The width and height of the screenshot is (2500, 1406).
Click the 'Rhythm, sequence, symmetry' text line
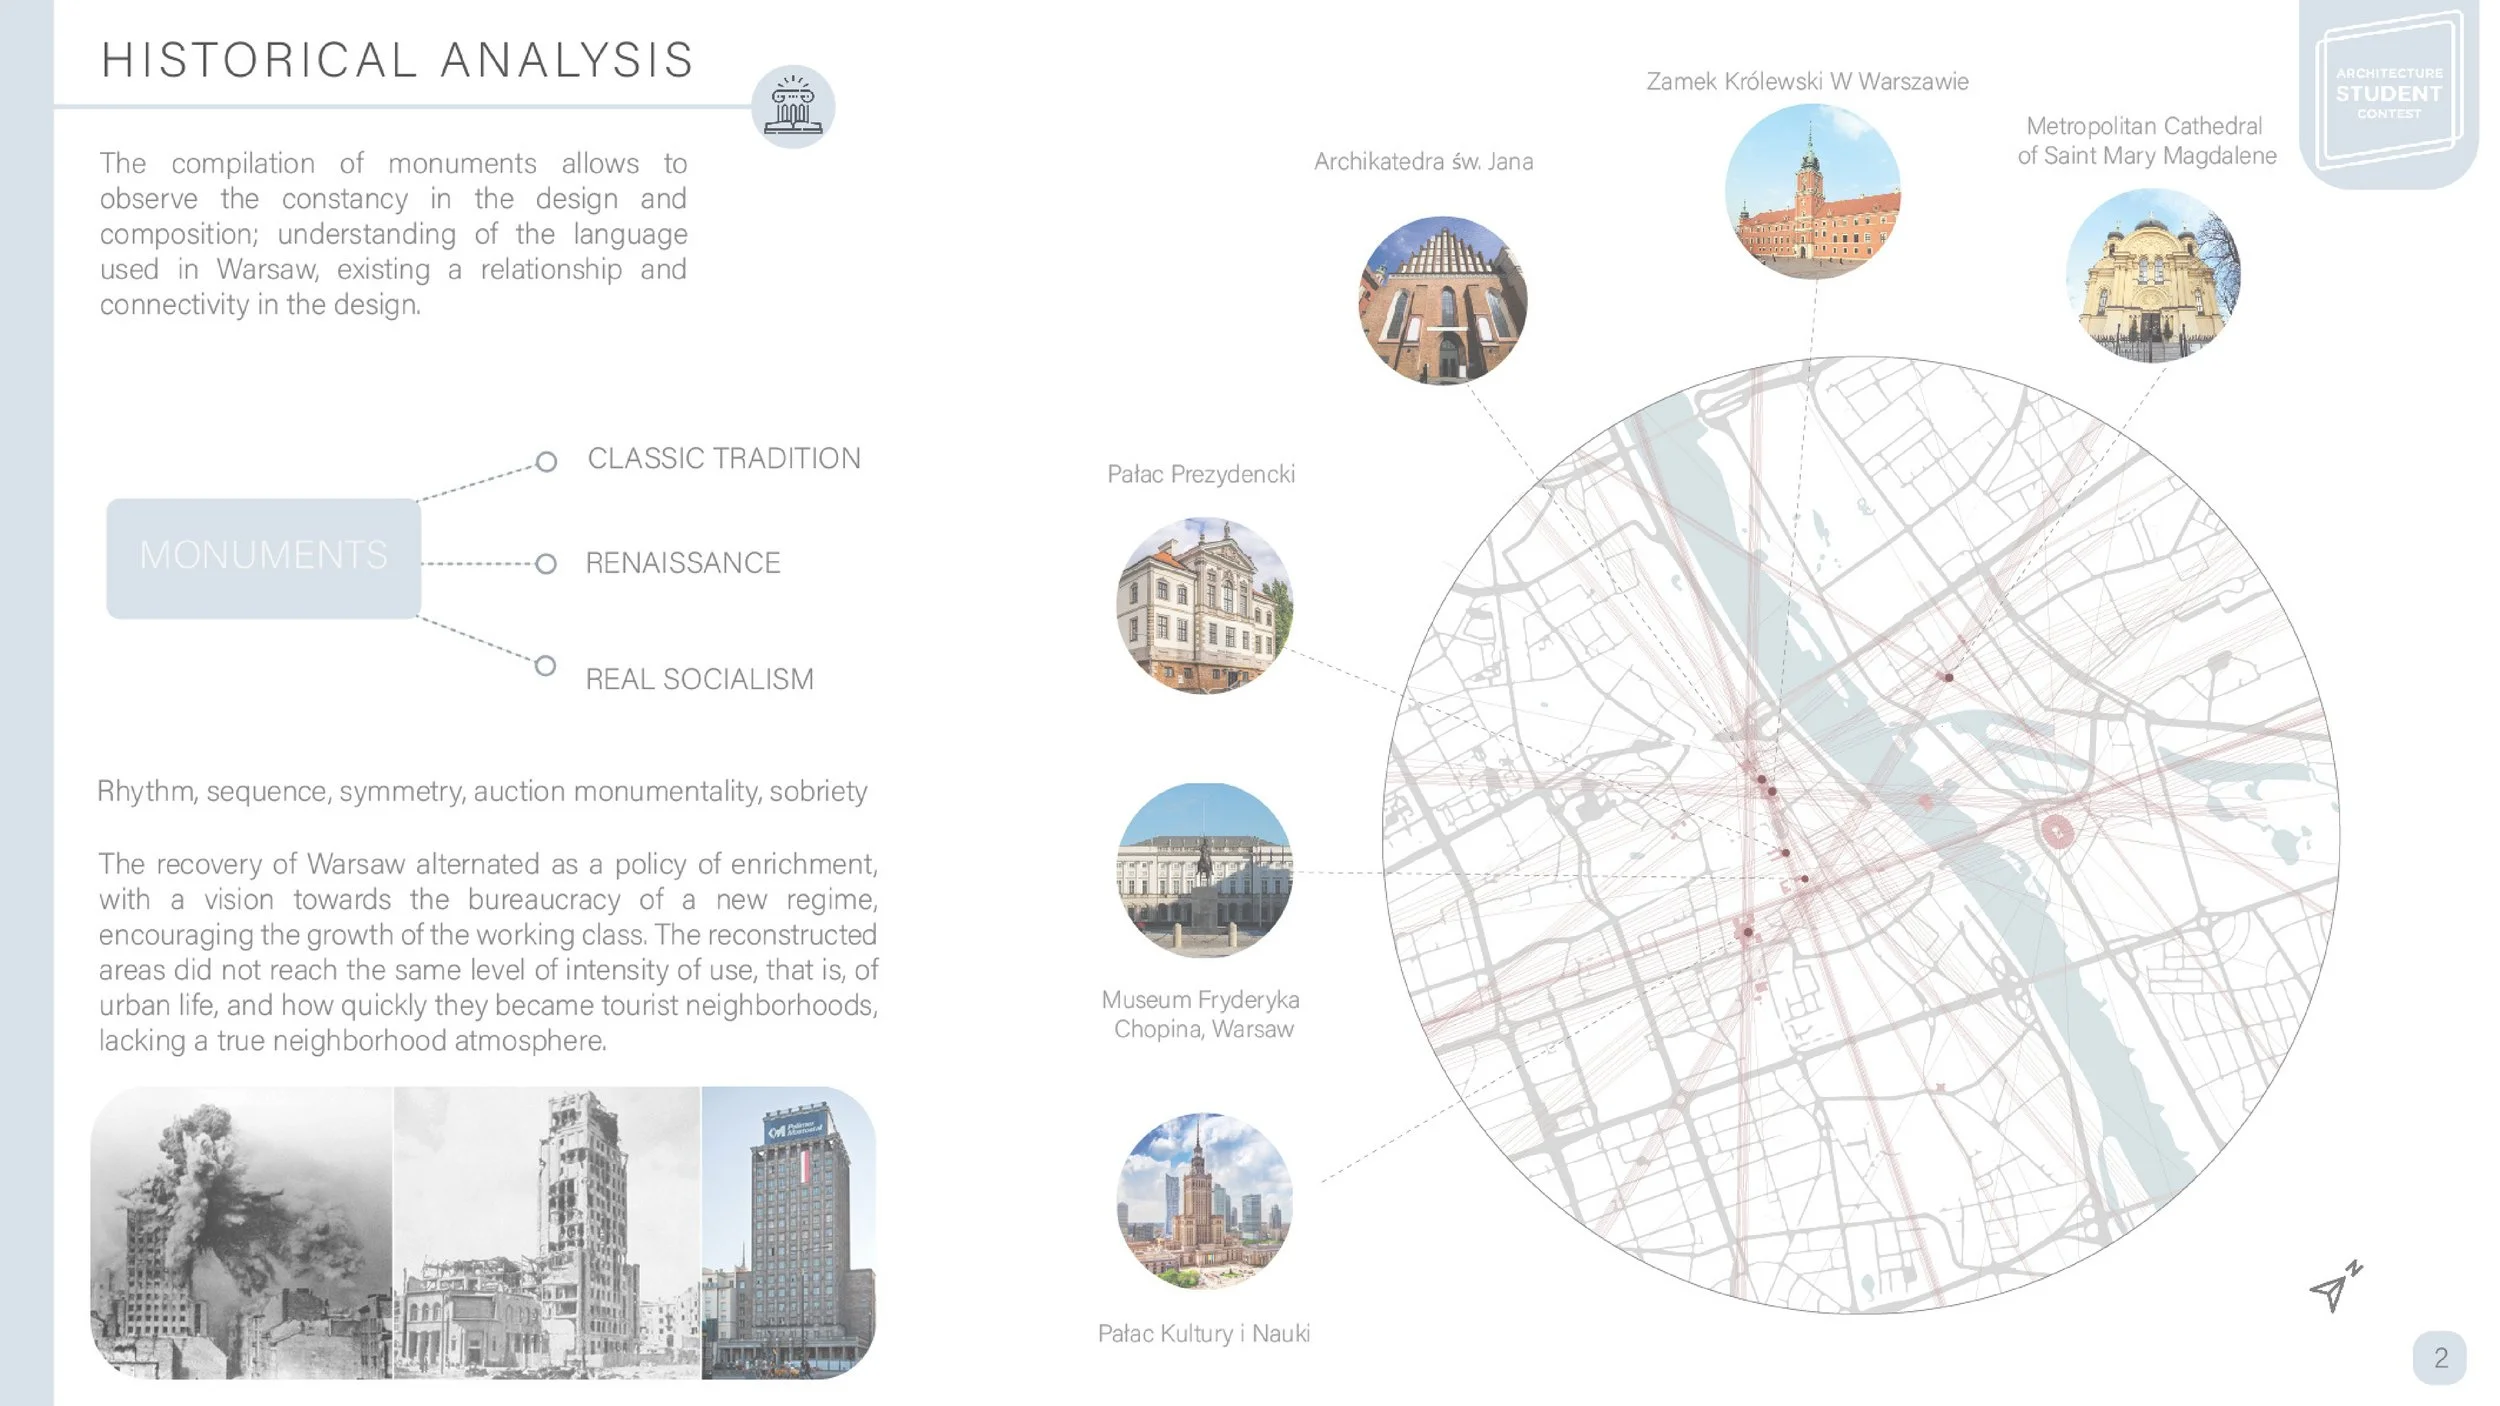(482, 791)
